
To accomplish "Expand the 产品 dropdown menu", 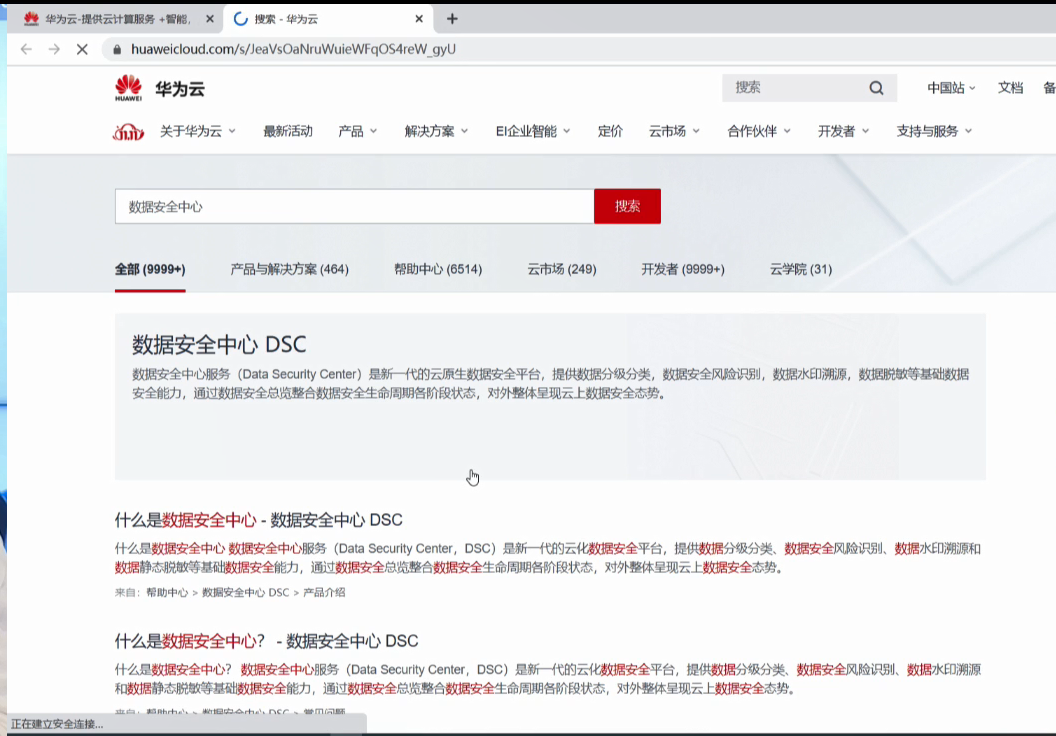I will [x=357, y=131].
